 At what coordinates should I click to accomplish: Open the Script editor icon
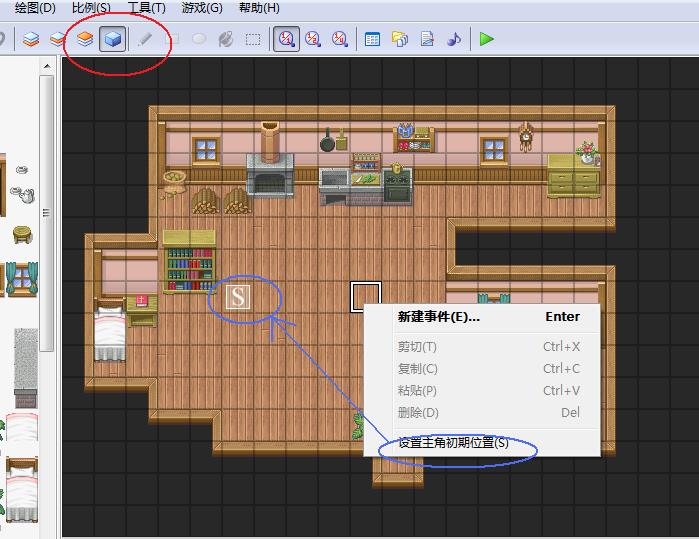tap(427, 39)
